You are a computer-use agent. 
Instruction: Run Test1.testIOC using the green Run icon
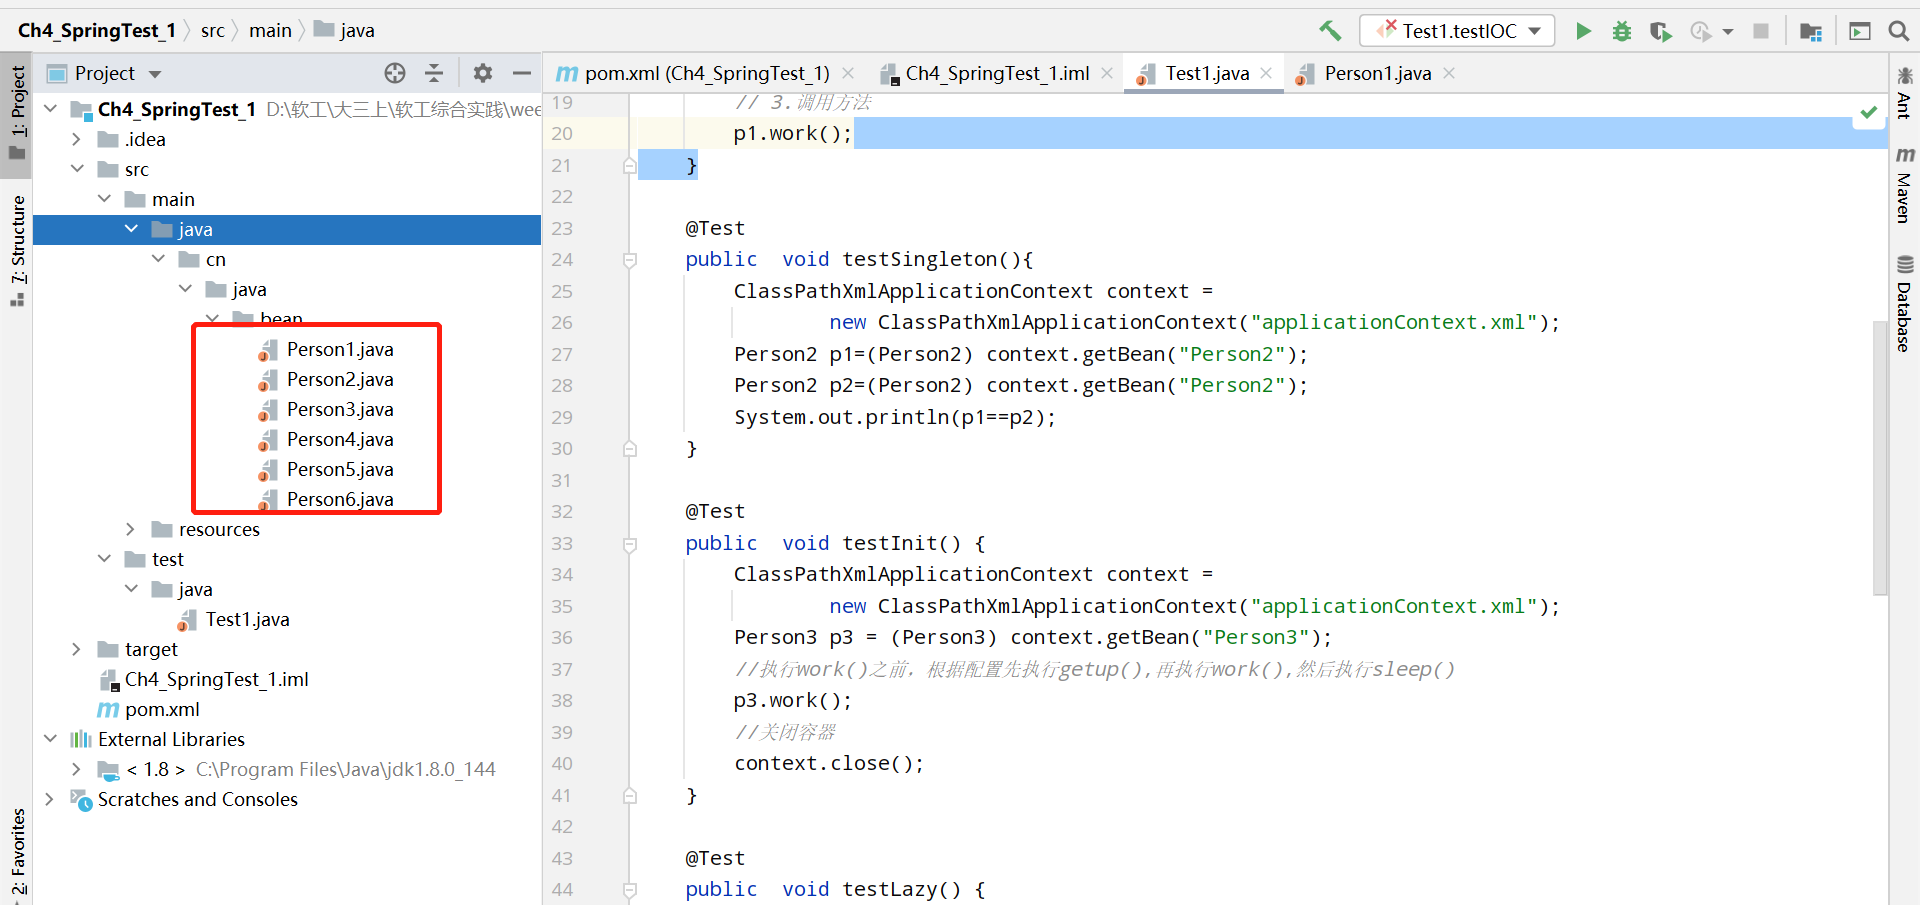coord(1583,31)
